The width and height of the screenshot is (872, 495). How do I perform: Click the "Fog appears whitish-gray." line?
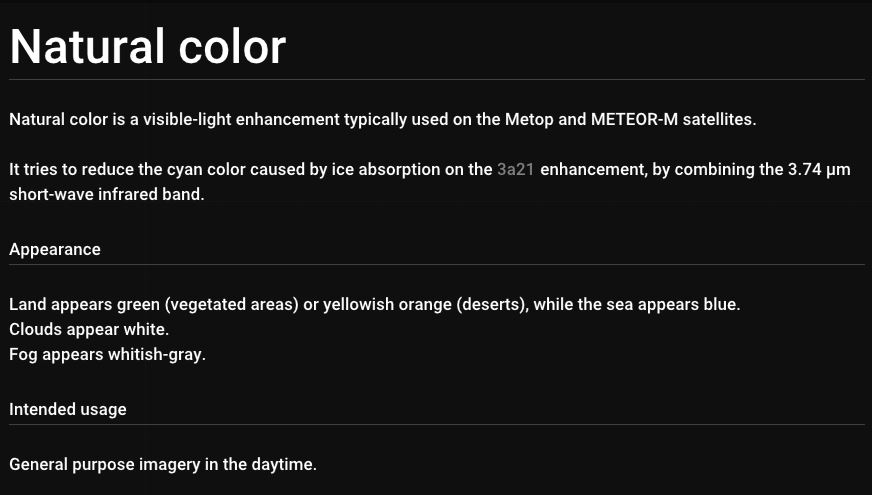(107, 354)
